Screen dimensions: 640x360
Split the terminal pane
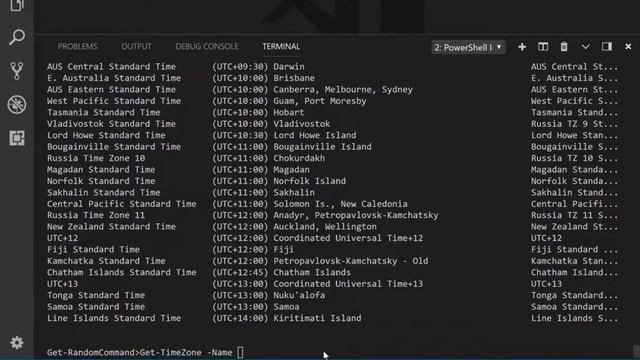543,47
